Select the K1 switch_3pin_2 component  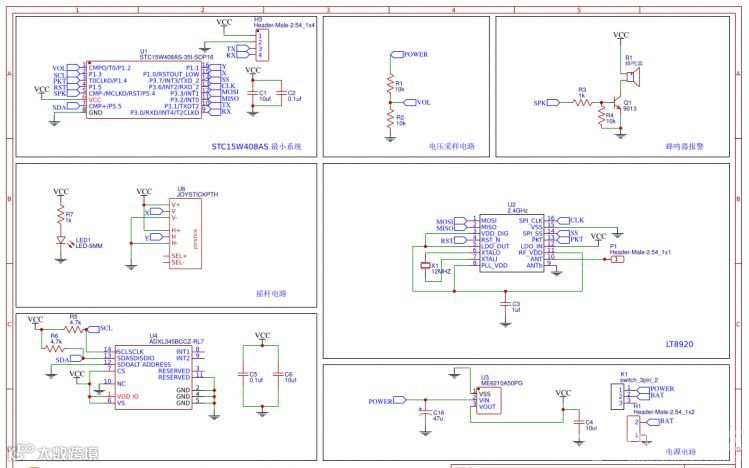pos(618,396)
